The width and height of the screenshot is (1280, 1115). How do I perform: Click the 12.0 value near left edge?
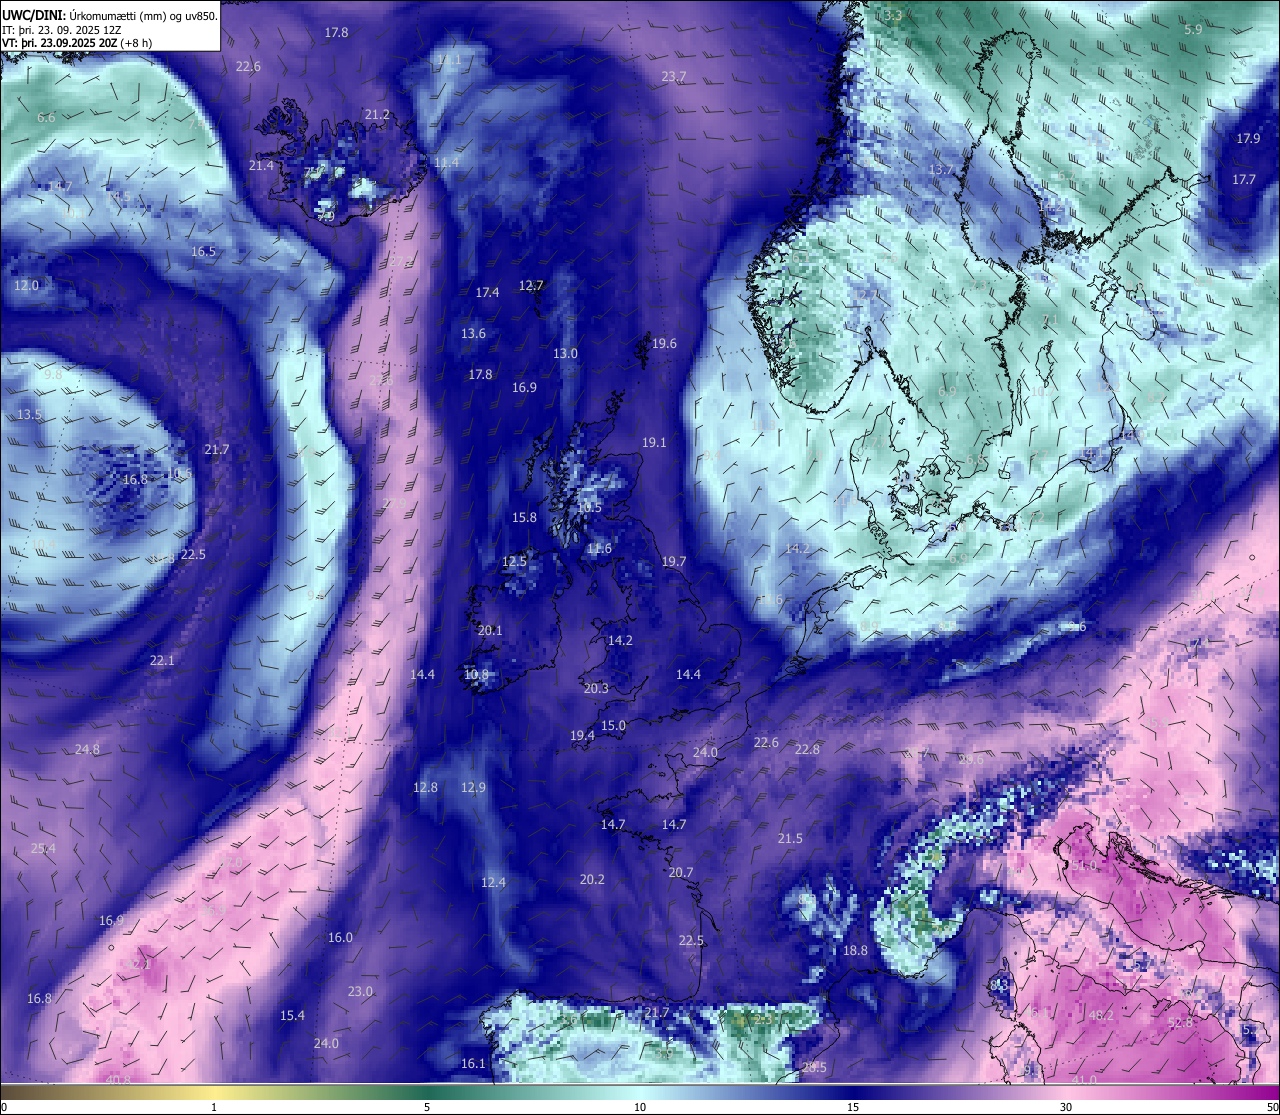26,286
